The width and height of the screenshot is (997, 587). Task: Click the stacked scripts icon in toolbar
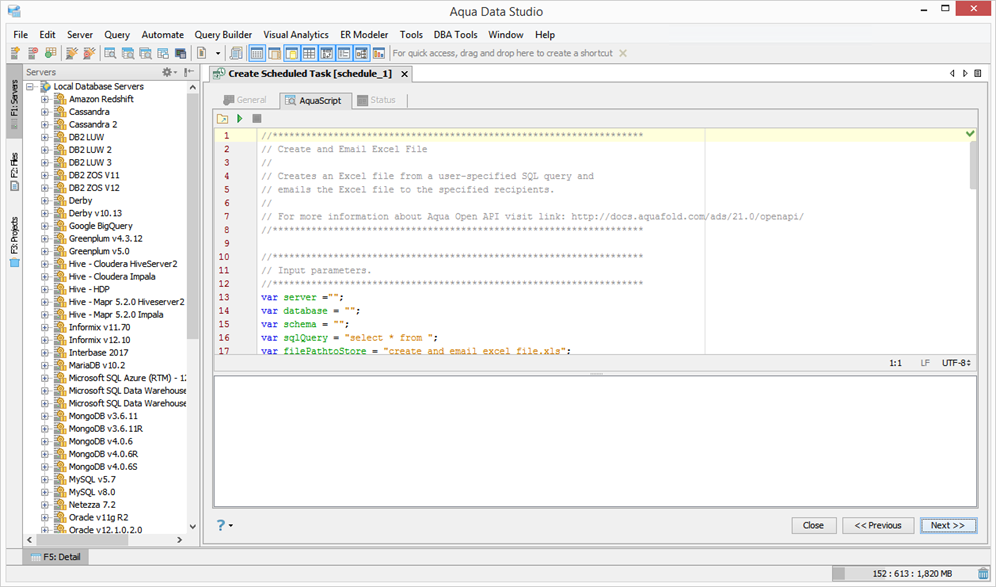coord(236,53)
